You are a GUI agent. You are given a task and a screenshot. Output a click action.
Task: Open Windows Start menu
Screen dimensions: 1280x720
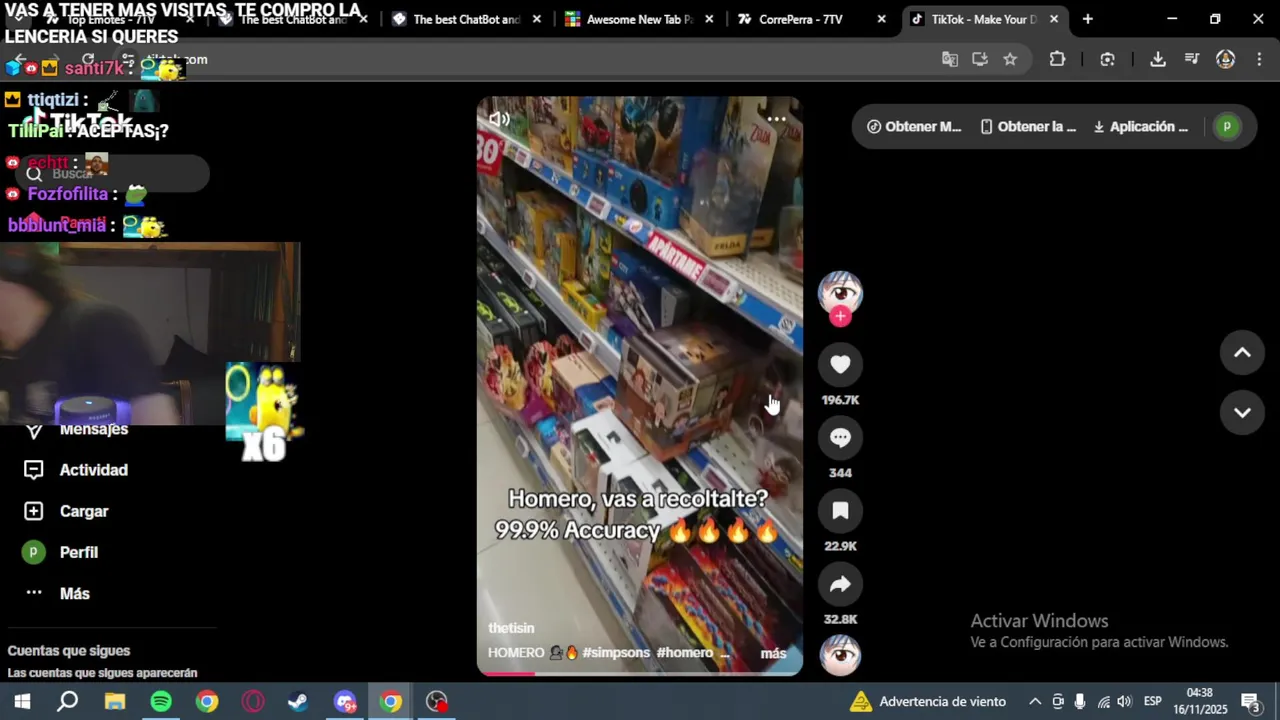click(22, 702)
